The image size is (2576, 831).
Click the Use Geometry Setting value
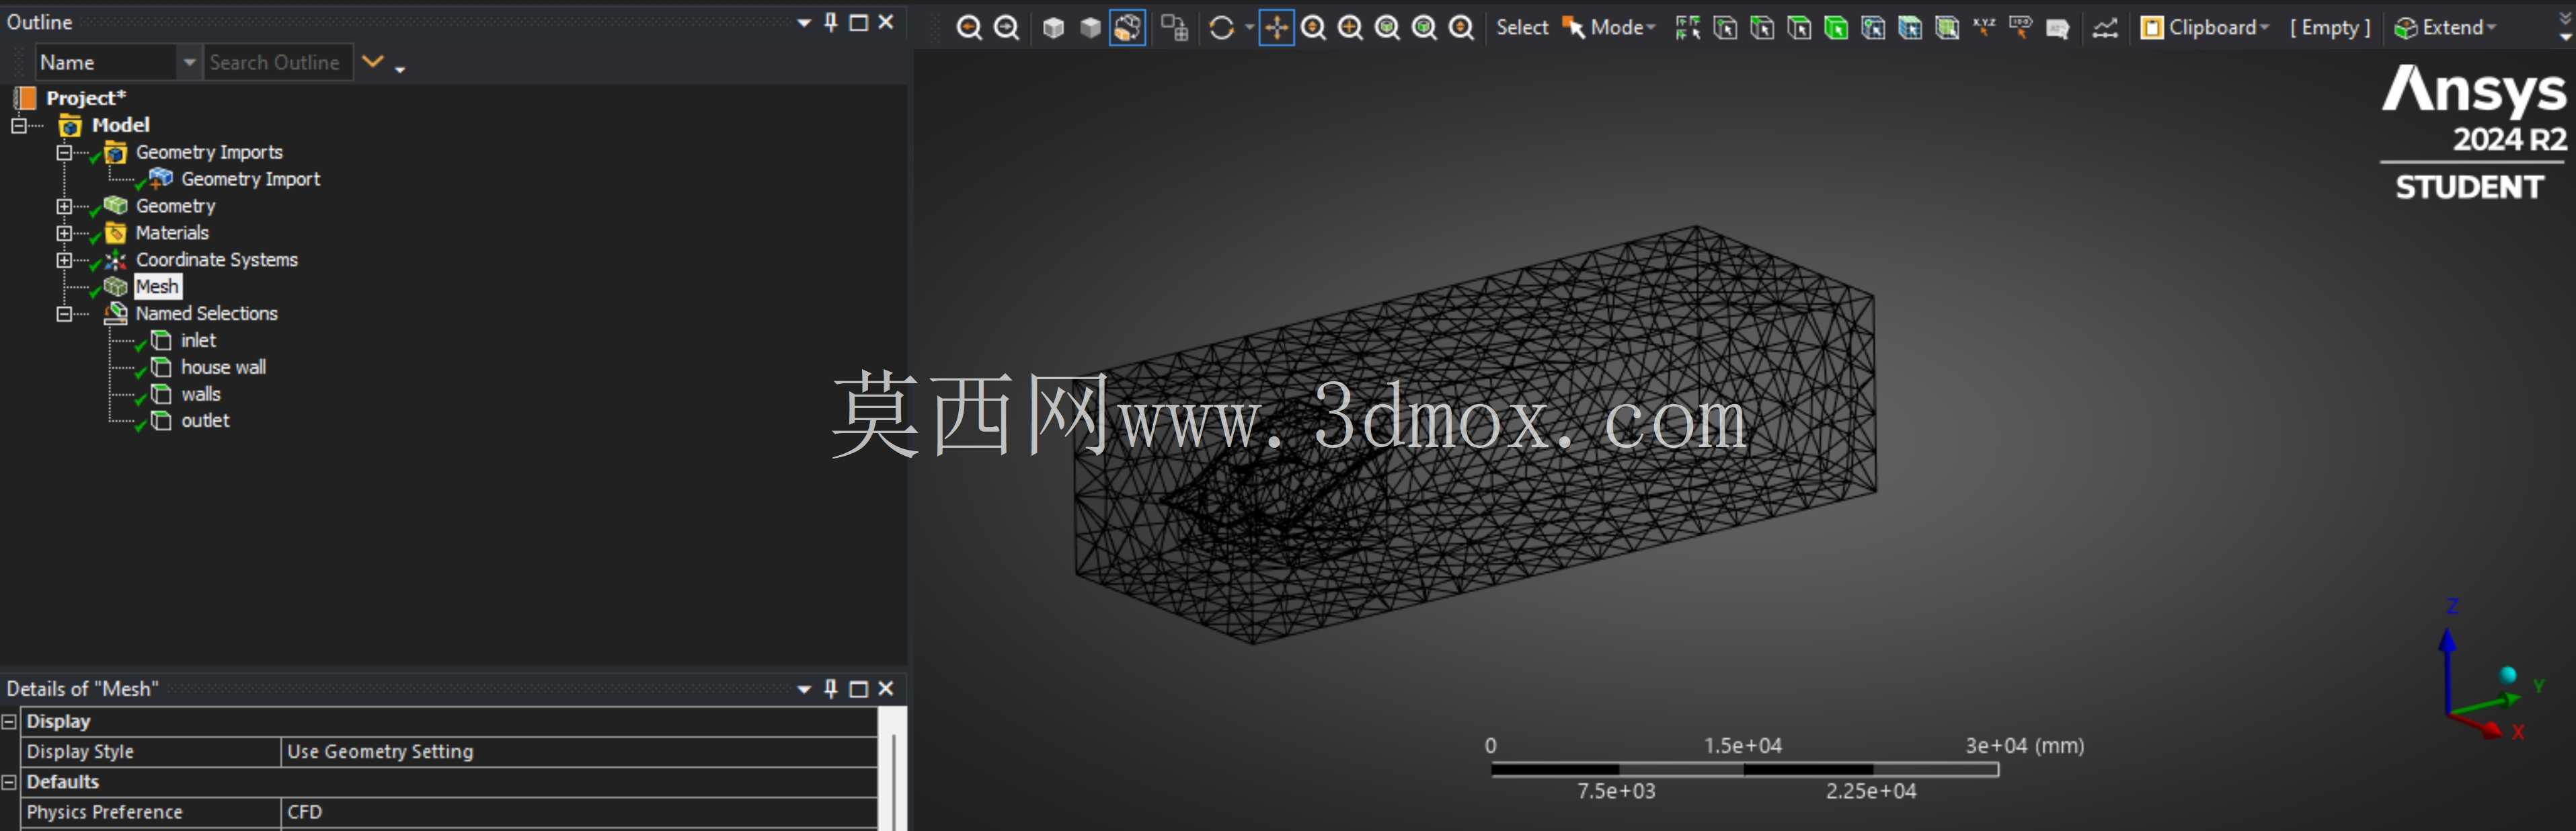point(579,752)
